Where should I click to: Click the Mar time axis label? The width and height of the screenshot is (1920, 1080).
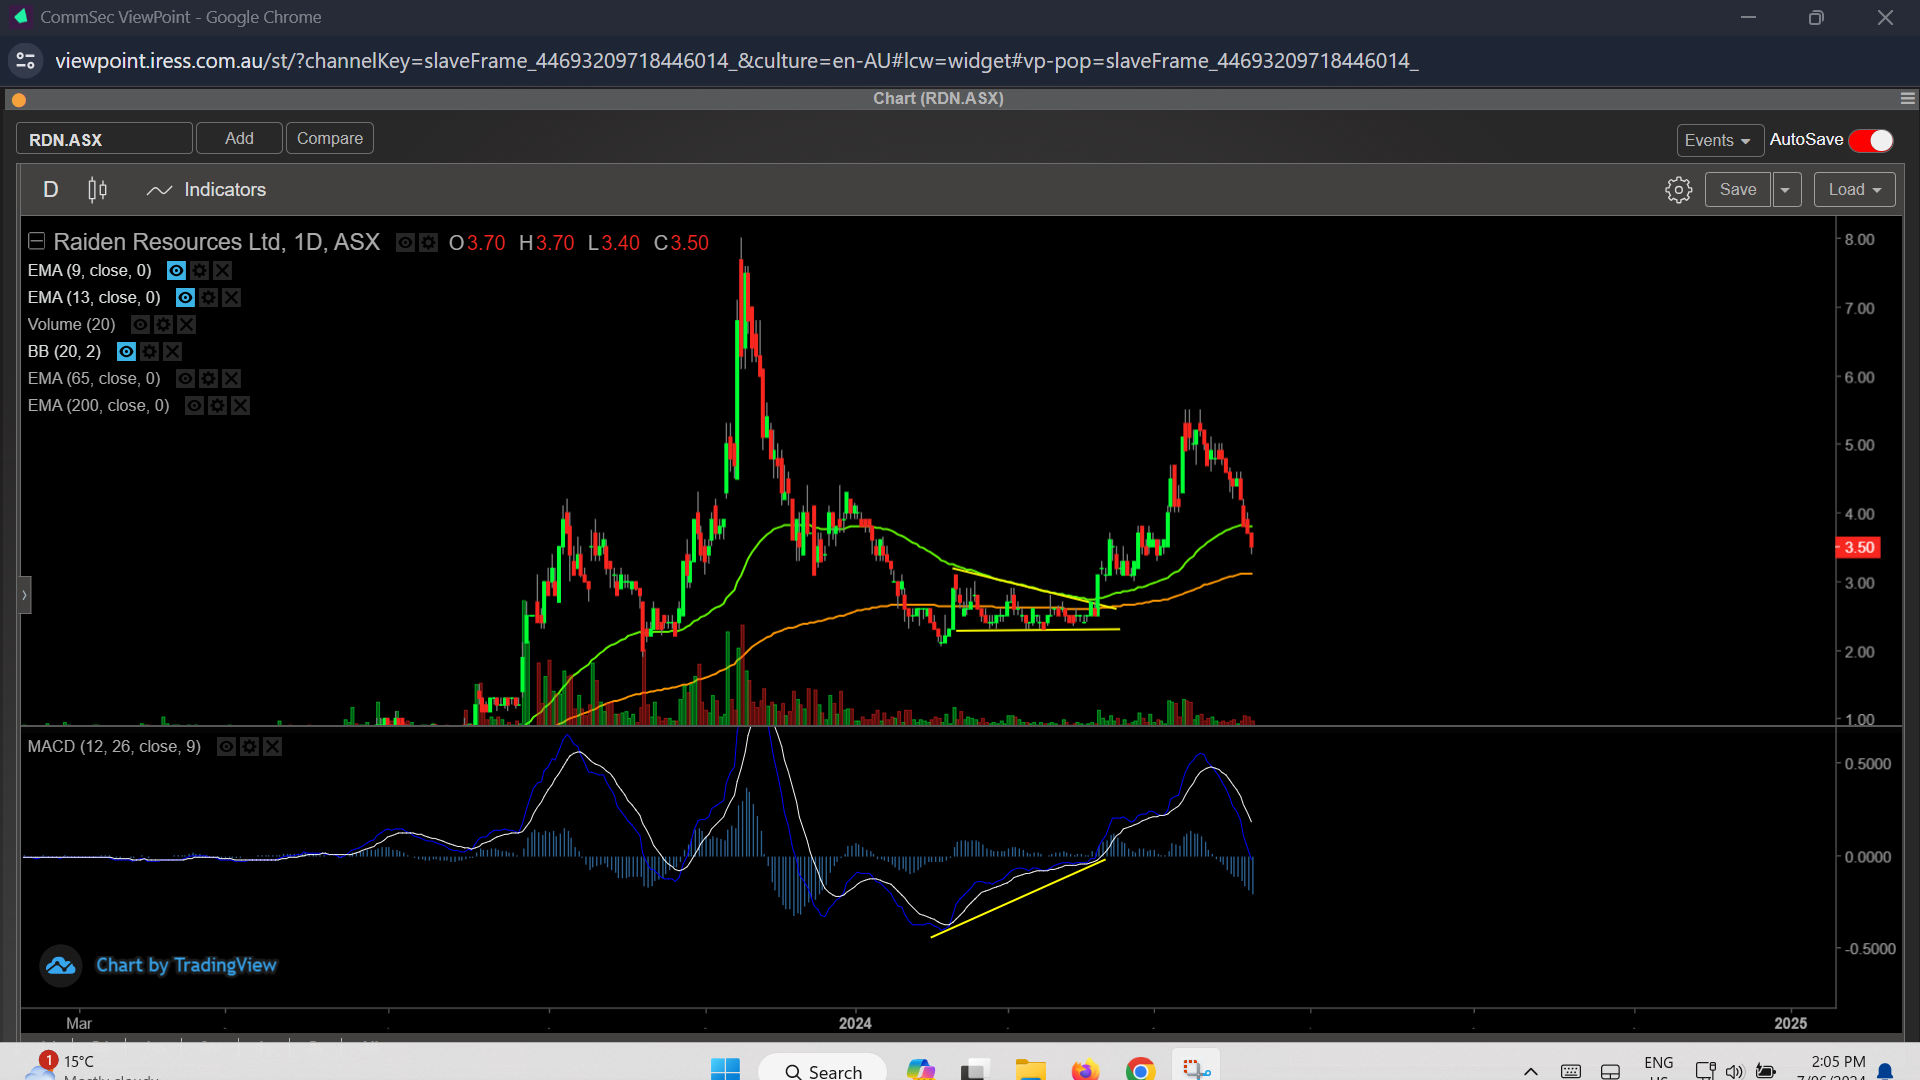[x=79, y=1023]
